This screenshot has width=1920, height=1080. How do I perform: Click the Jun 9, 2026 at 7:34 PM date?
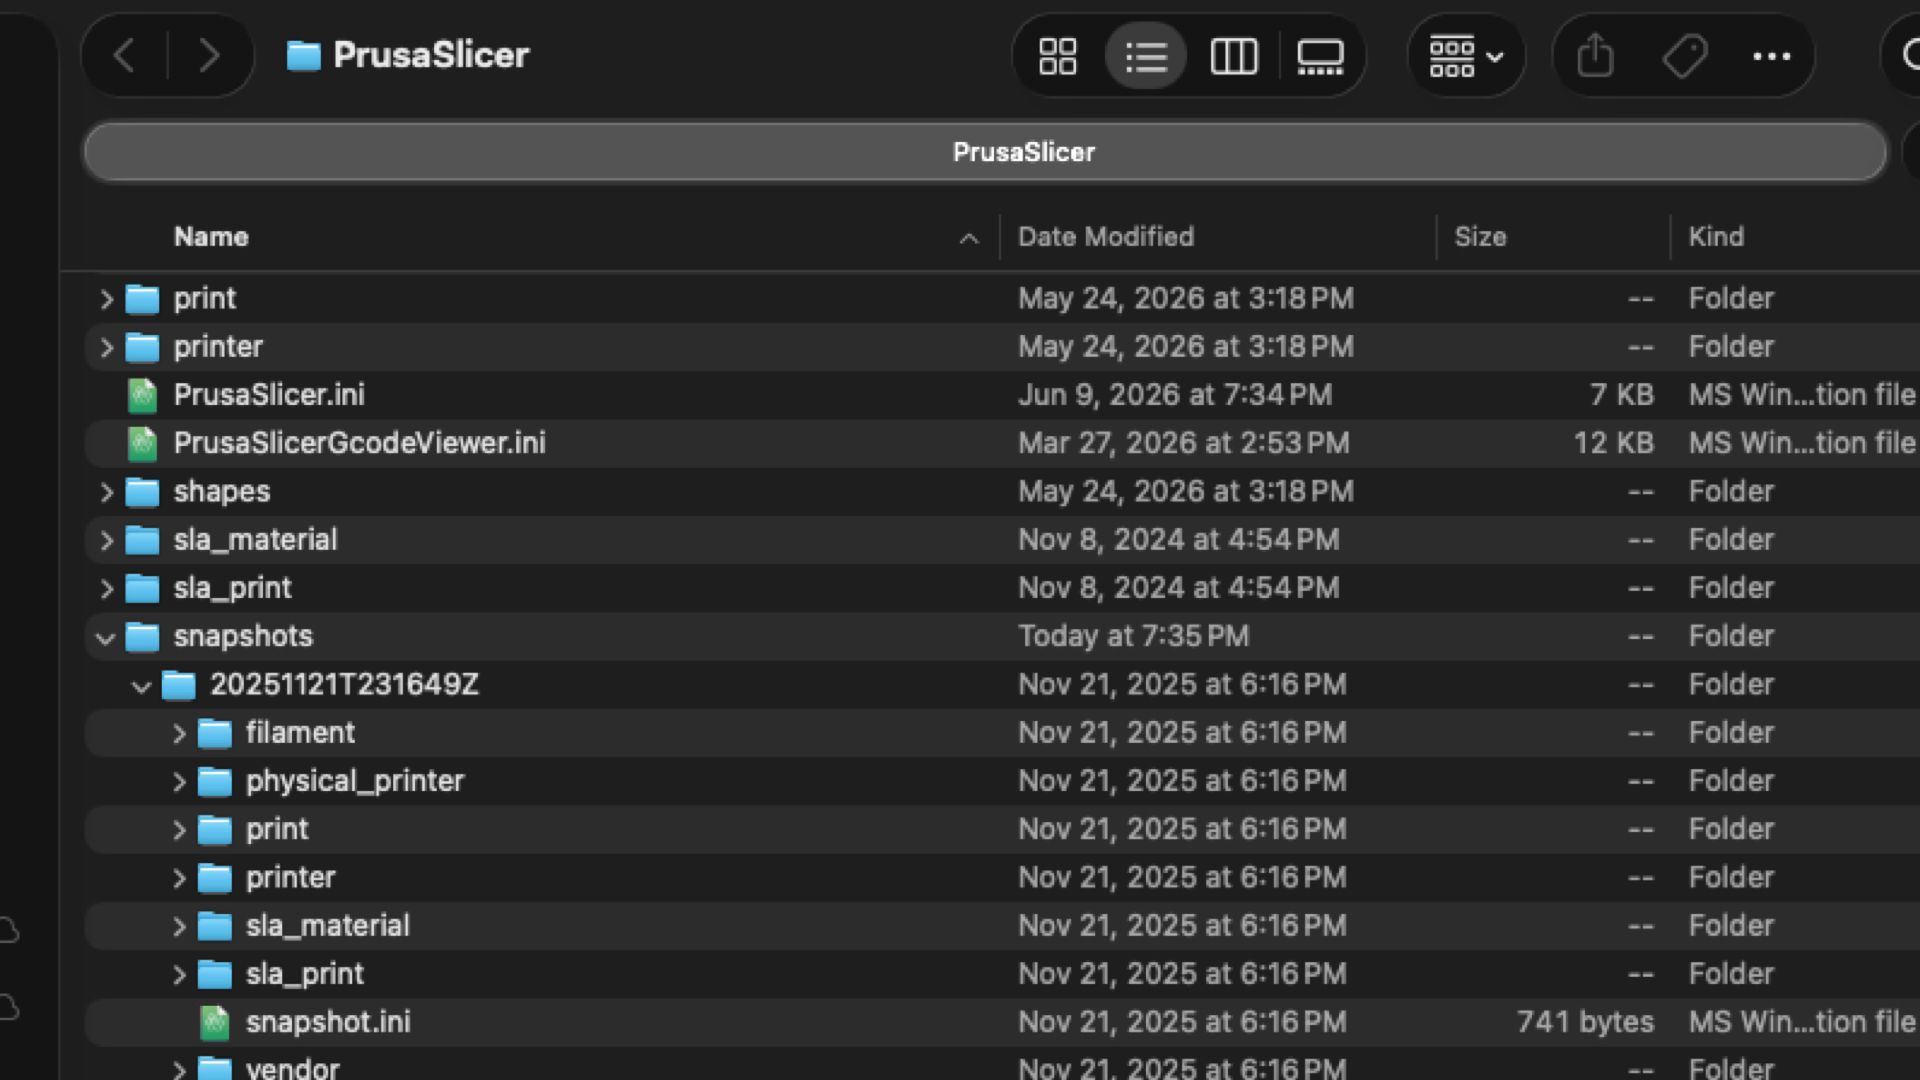tap(1175, 395)
